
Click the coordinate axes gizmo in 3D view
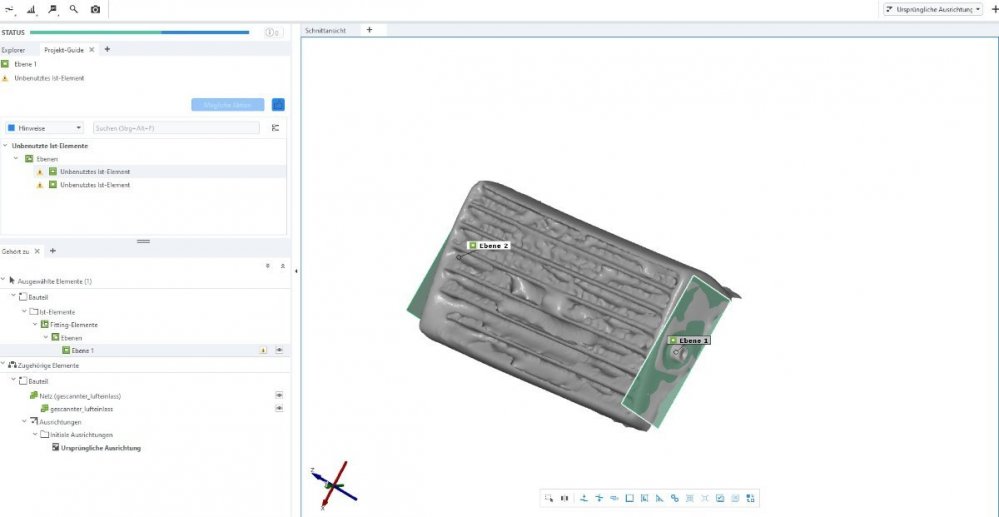click(x=331, y=485)
